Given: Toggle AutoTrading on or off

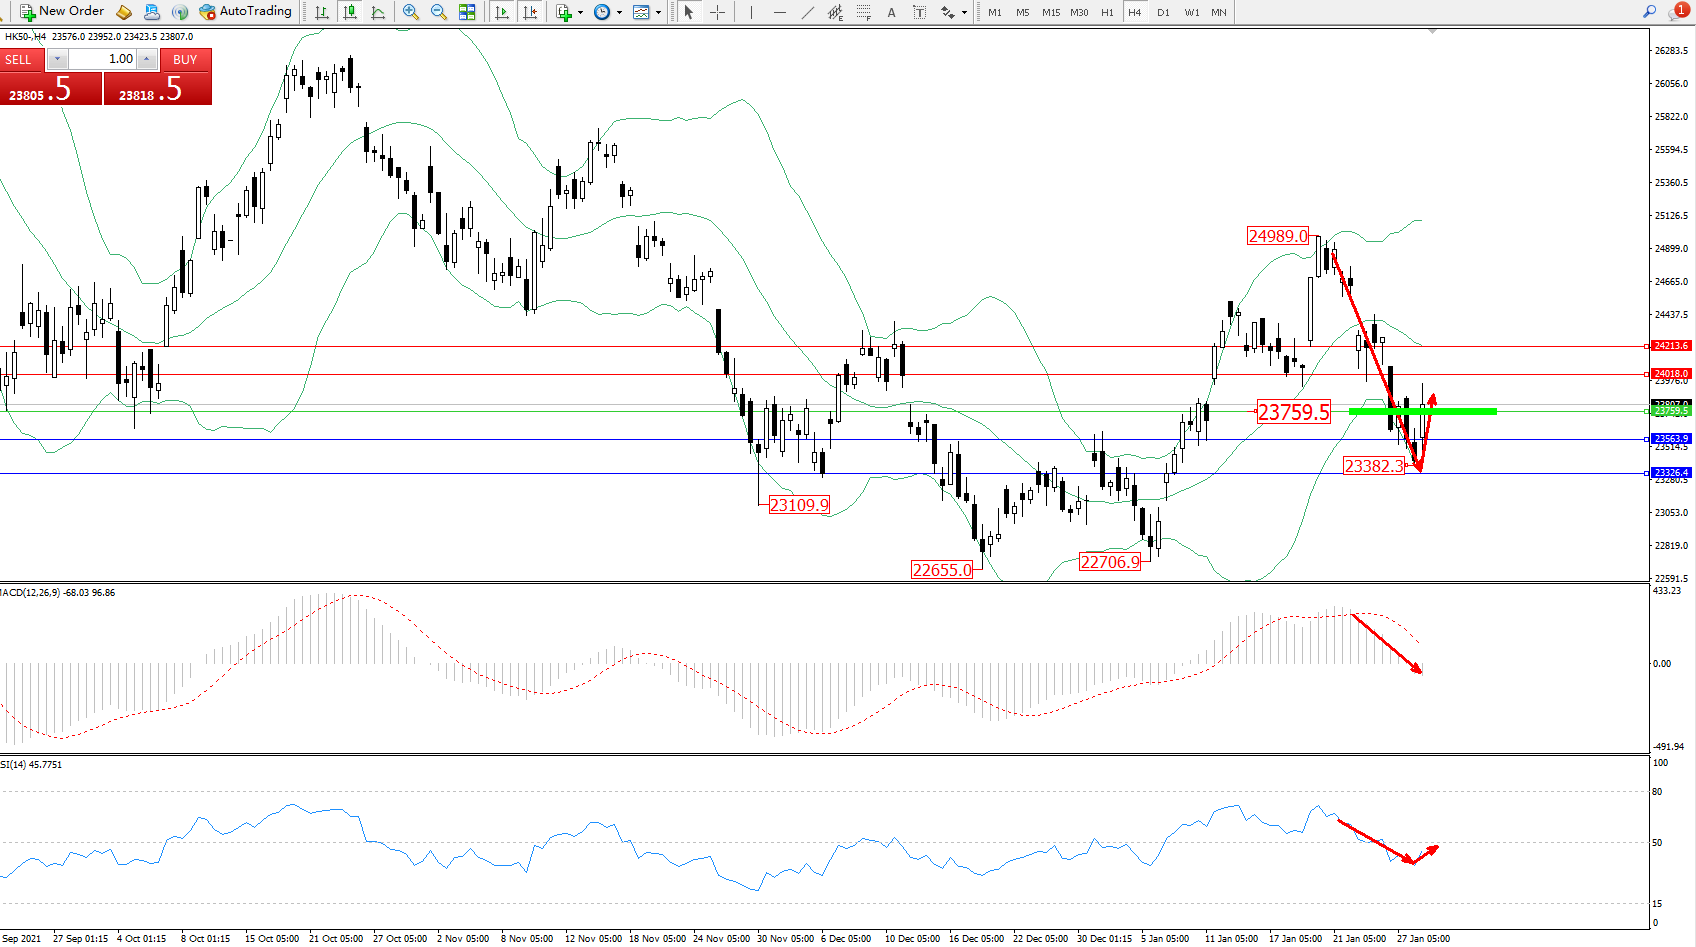Looking at the screenshot, I should 245,11.
